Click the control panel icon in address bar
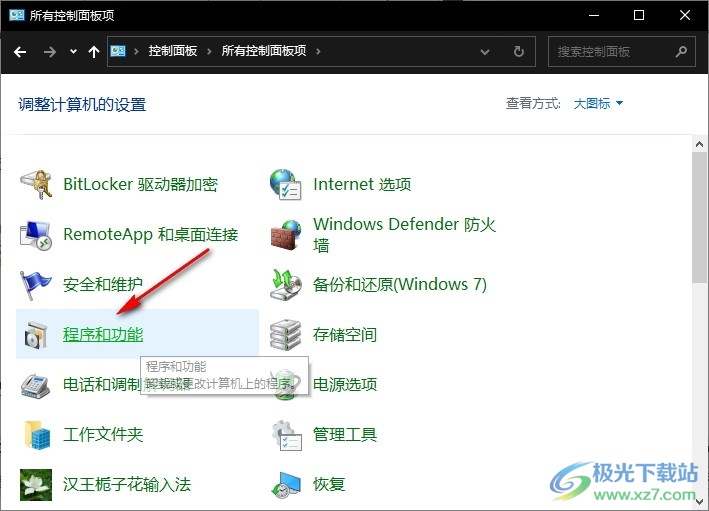The image size is (709, 511). coord(118,51)
